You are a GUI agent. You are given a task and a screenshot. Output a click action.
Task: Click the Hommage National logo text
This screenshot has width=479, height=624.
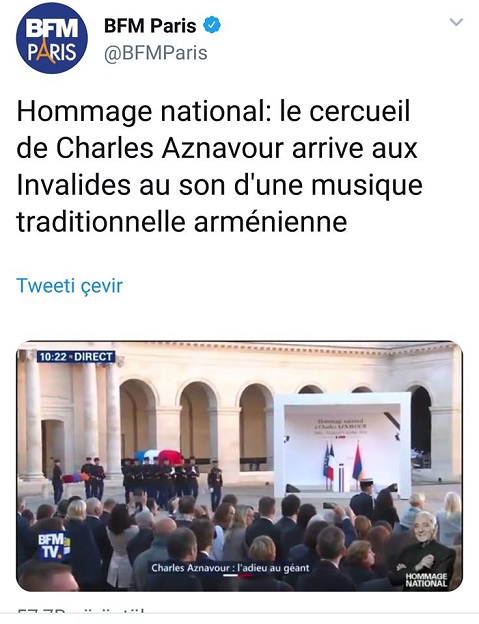pyautogui.click(x=426, y=580)
